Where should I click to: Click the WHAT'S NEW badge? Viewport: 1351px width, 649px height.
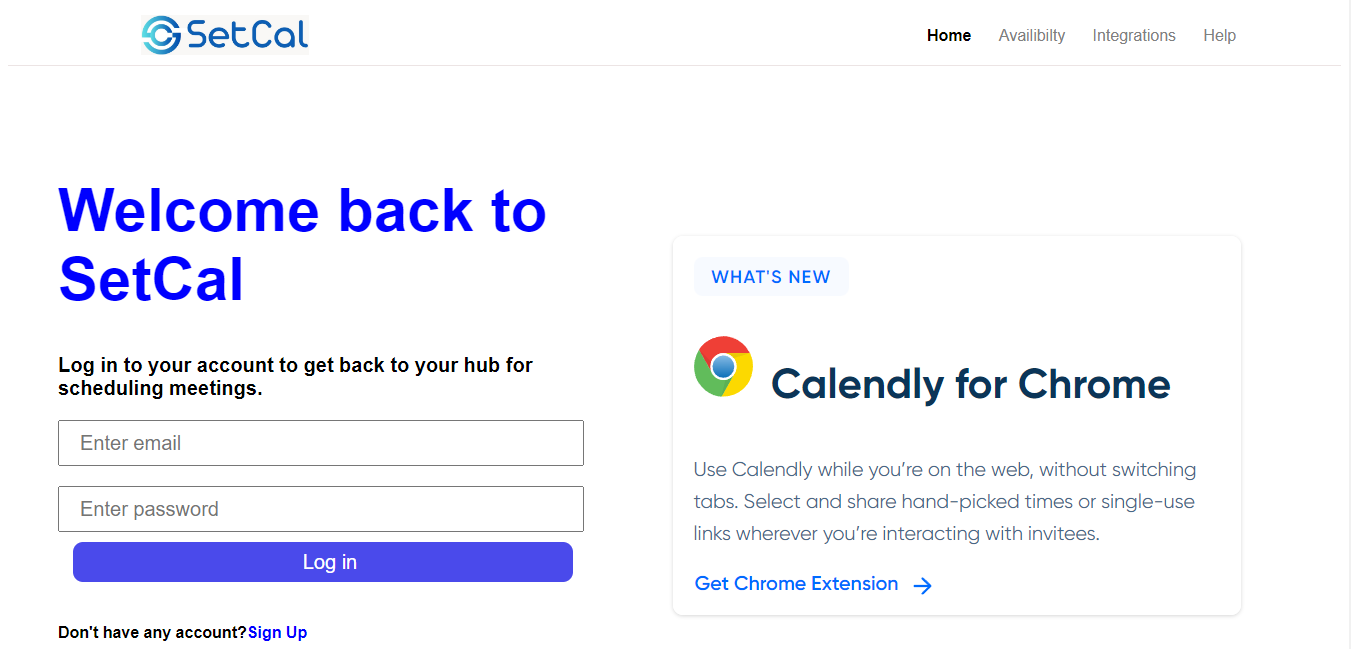pos(771,276)
